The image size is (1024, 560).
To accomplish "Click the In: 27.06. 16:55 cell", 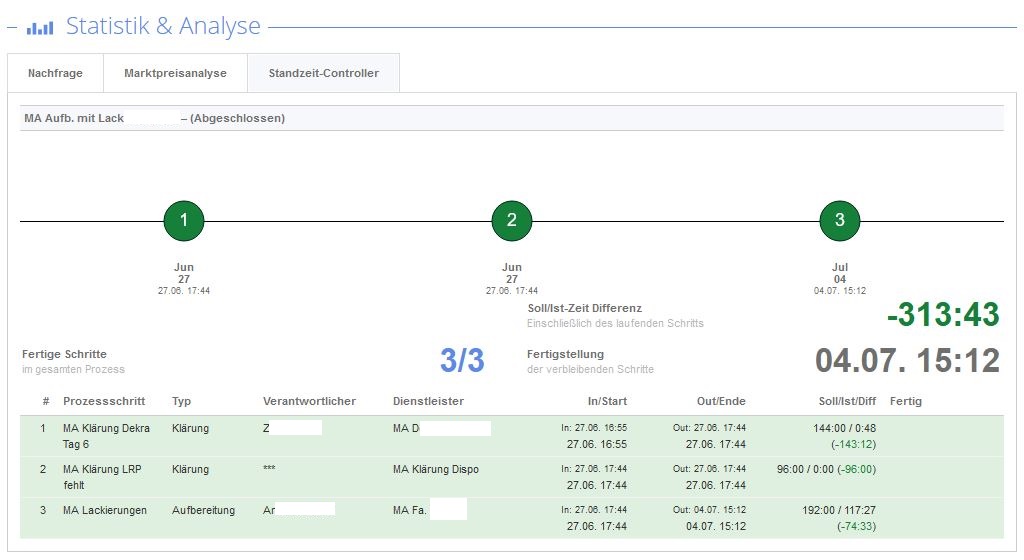I will click(x=594, y=428).
